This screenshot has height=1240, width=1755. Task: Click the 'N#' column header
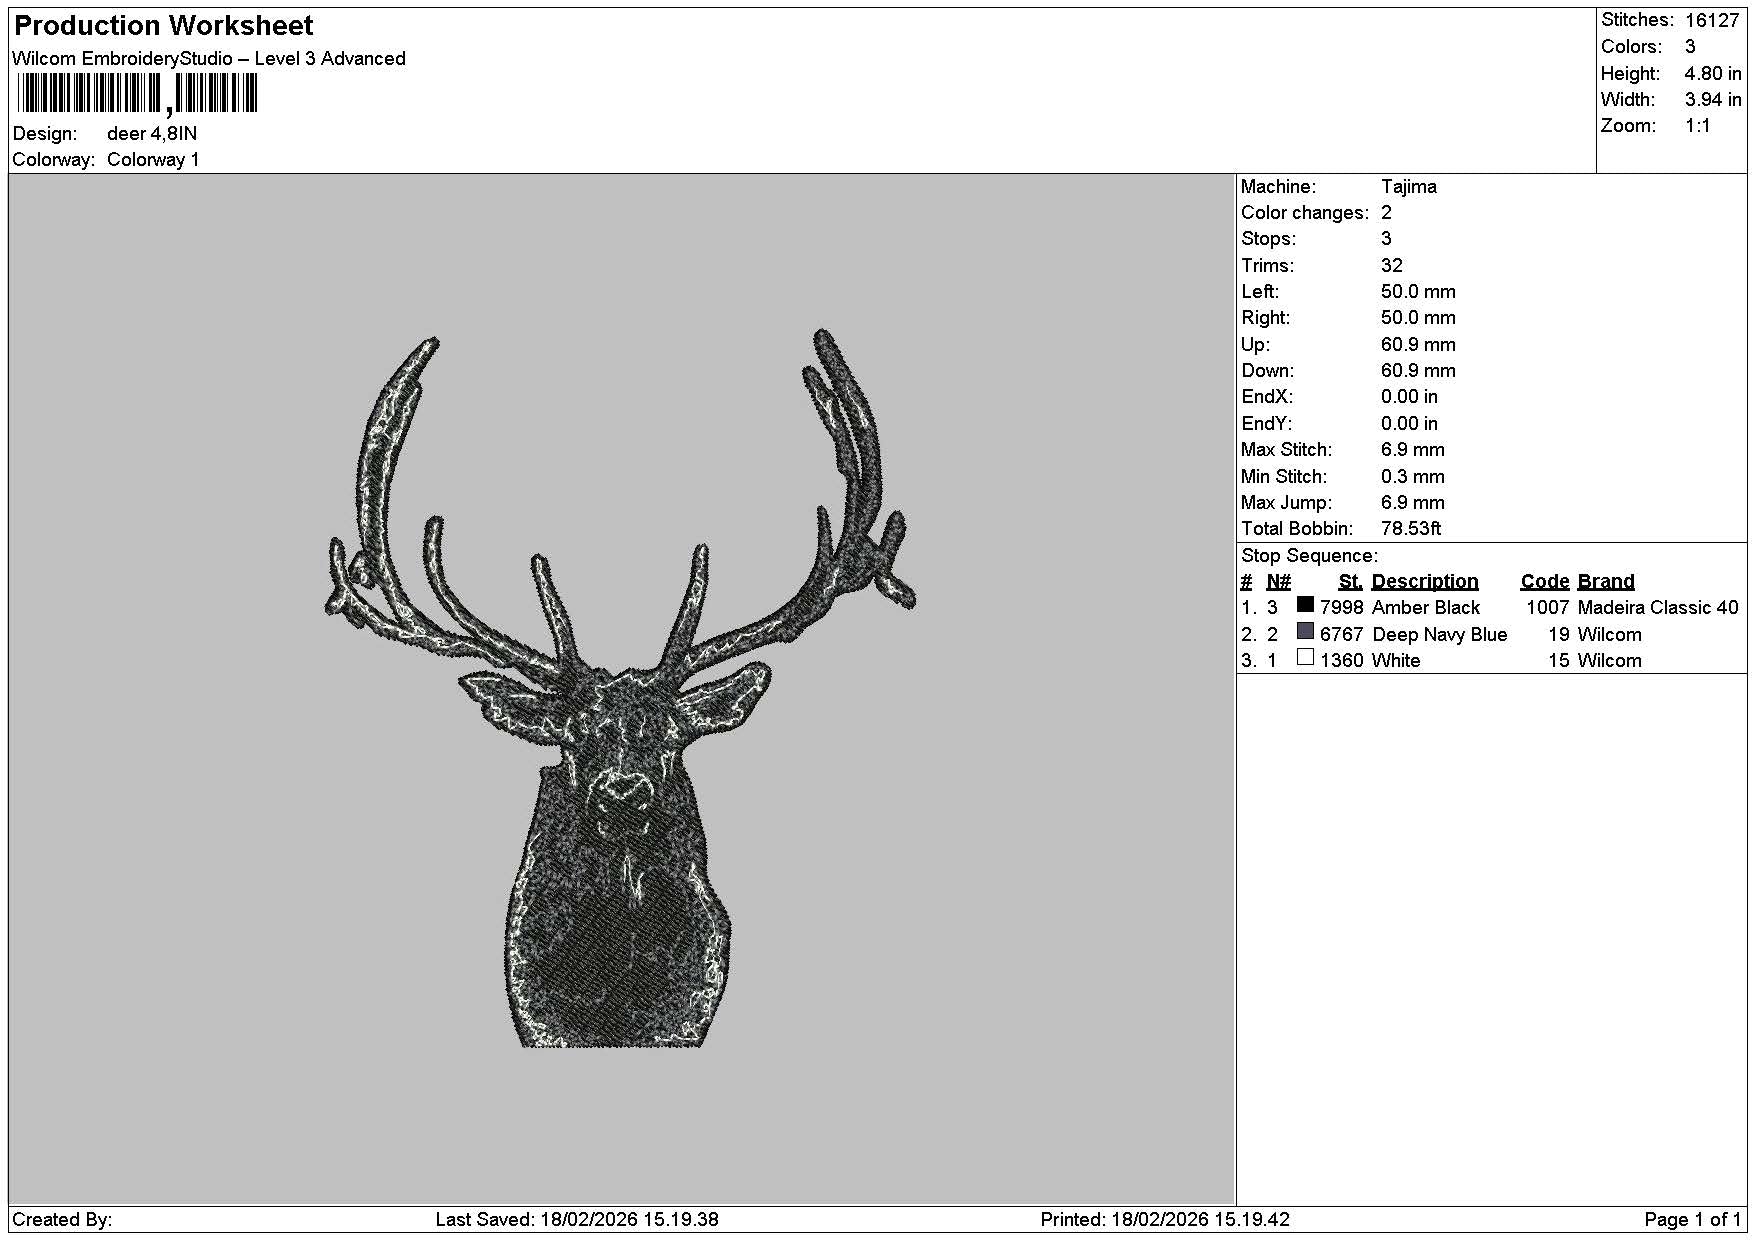[x=1278, y=582]
